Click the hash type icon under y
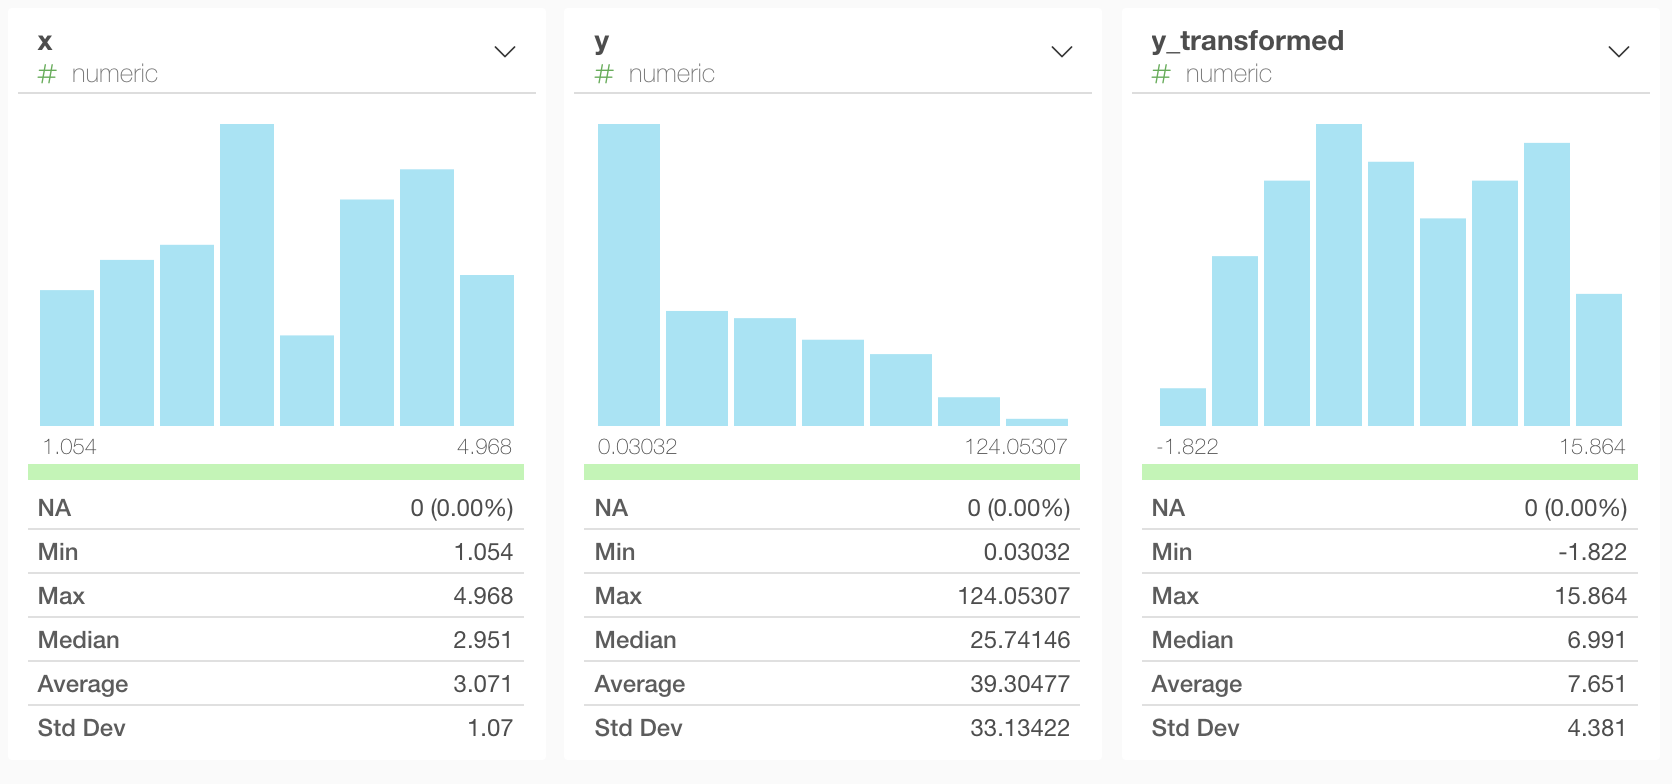The height and width of the screenshot is (784, 1672). [604, 74]
